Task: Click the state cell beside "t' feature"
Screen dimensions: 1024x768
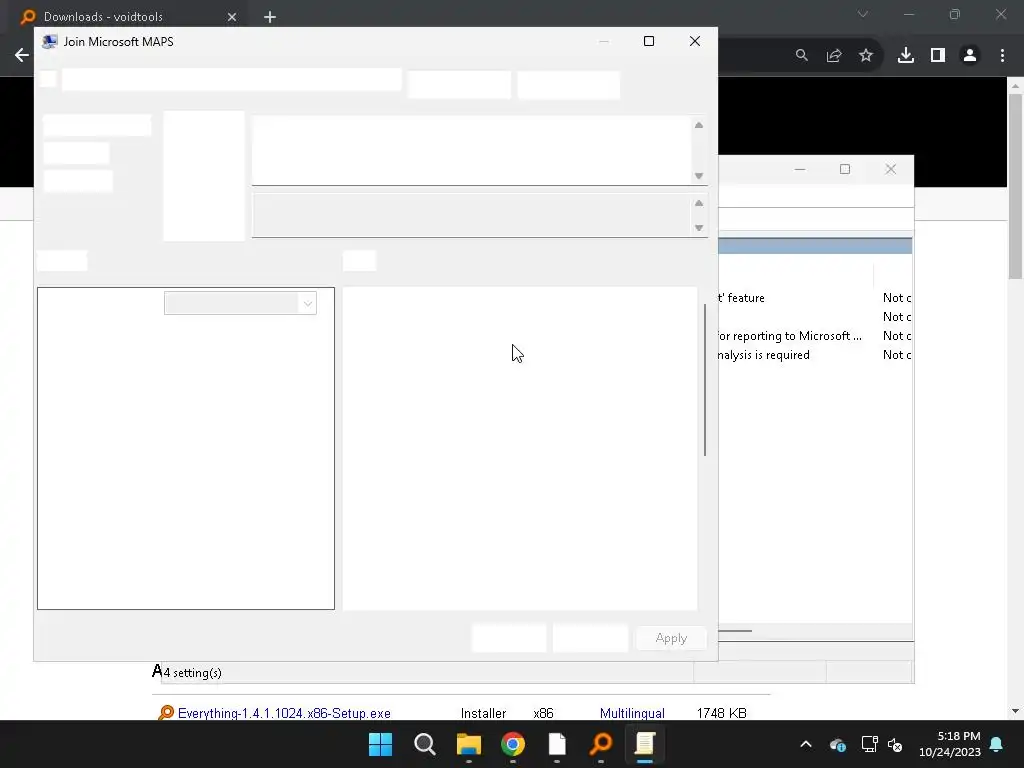Action: pos(897,298)
